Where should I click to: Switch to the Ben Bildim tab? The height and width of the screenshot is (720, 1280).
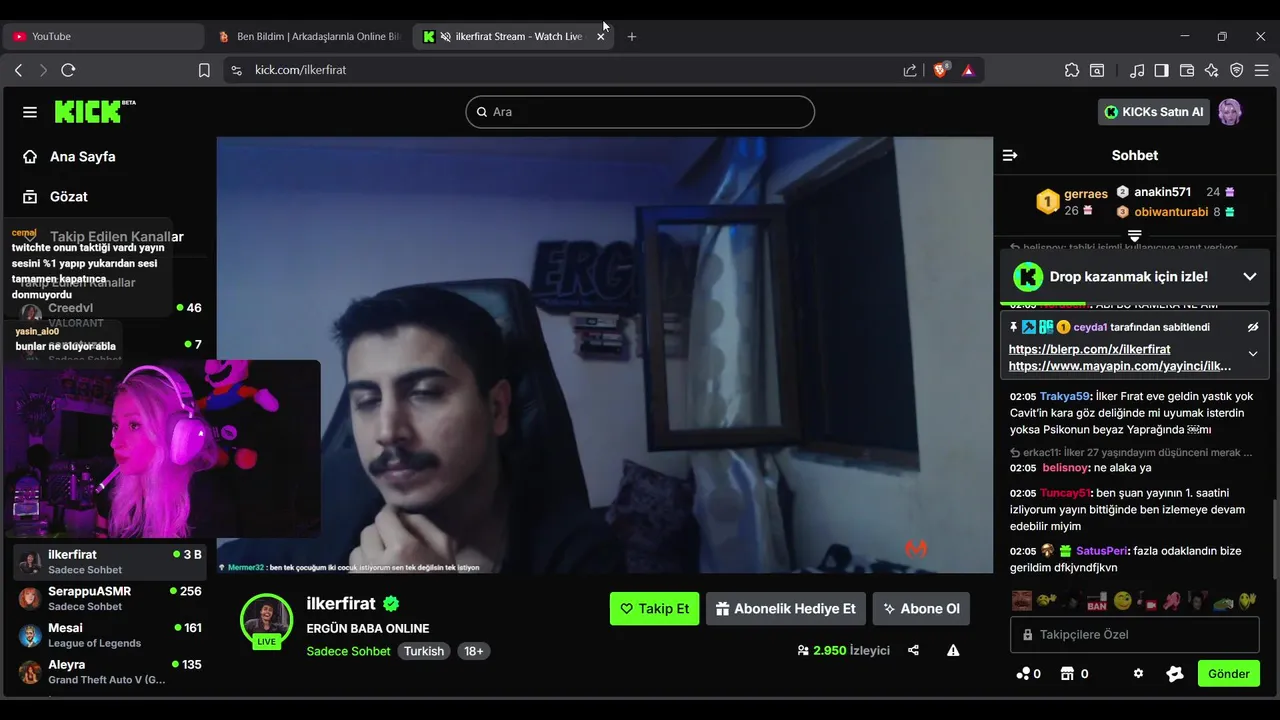(x=308, y=36)
